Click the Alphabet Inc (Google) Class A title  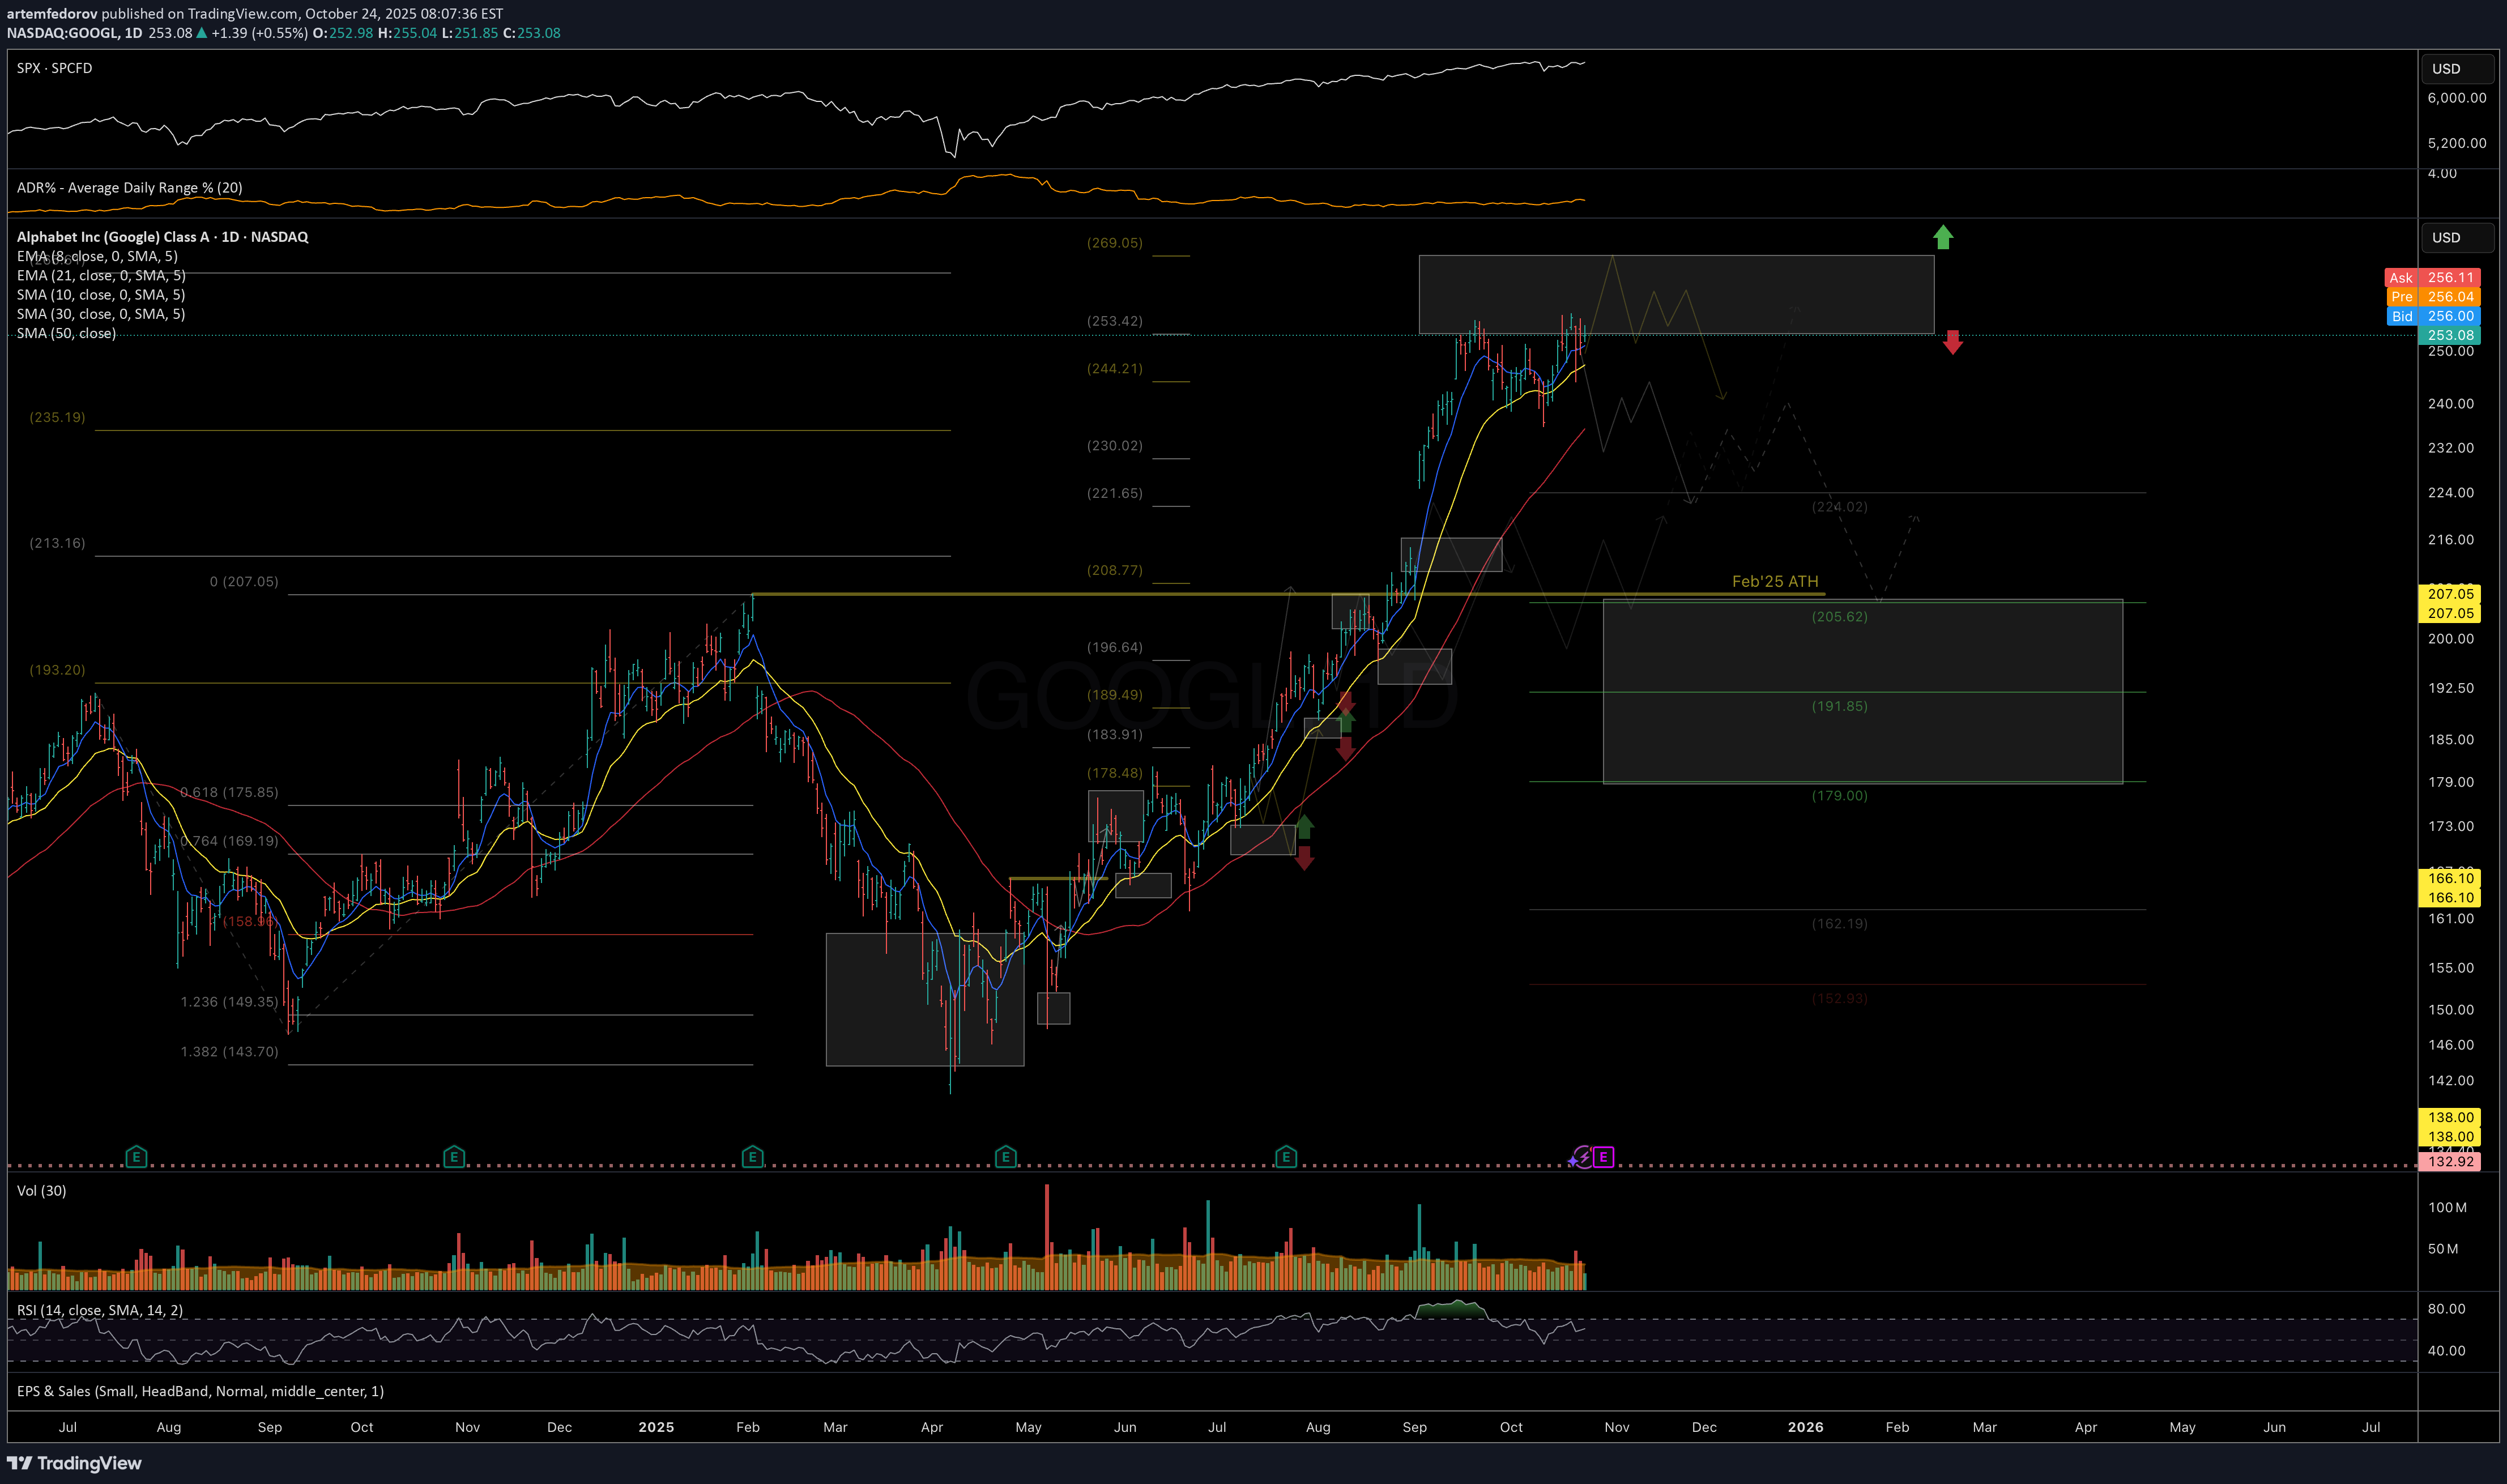tap(162, 237)
